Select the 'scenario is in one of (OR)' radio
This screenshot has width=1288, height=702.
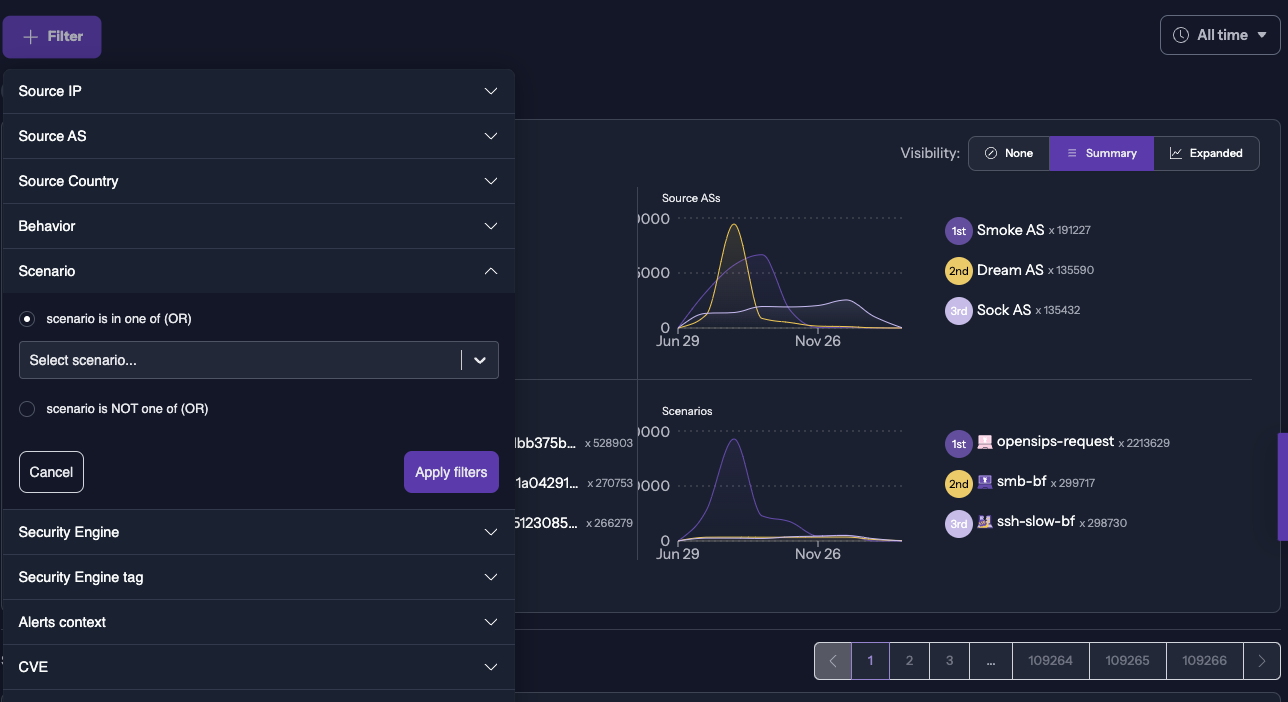pos(26,318)
